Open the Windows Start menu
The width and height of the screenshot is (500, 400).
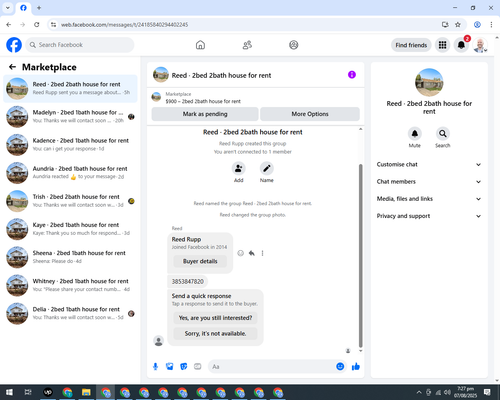point(9,392)
